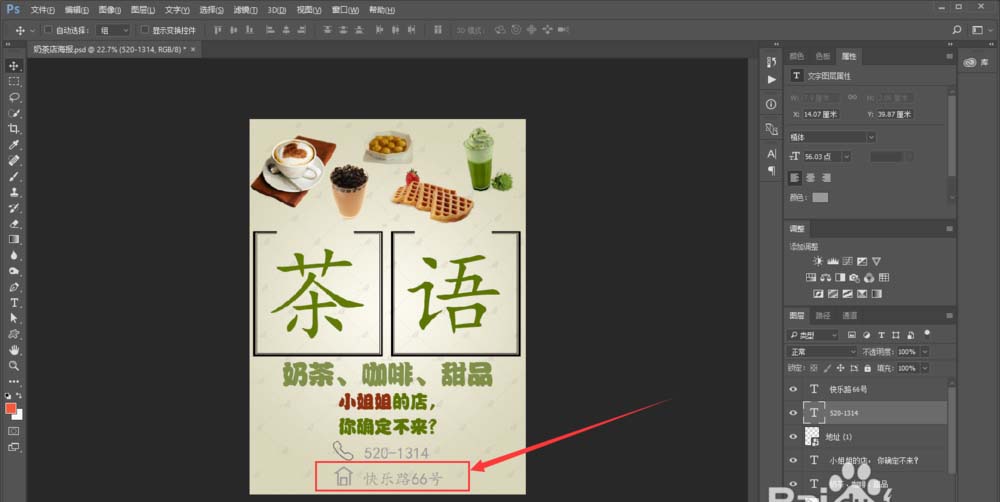Select the Hand tool

pos(13,350)
